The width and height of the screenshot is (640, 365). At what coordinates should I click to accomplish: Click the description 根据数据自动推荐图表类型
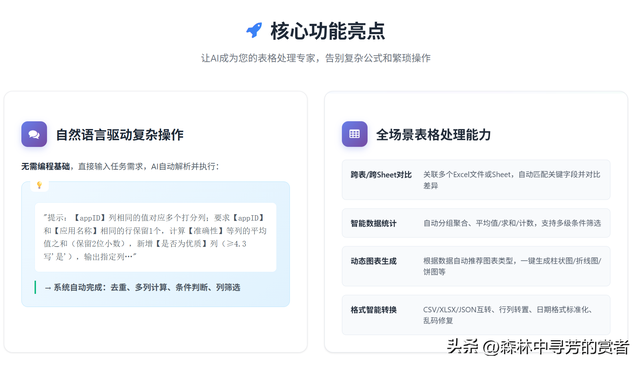[x=512, y=266]
